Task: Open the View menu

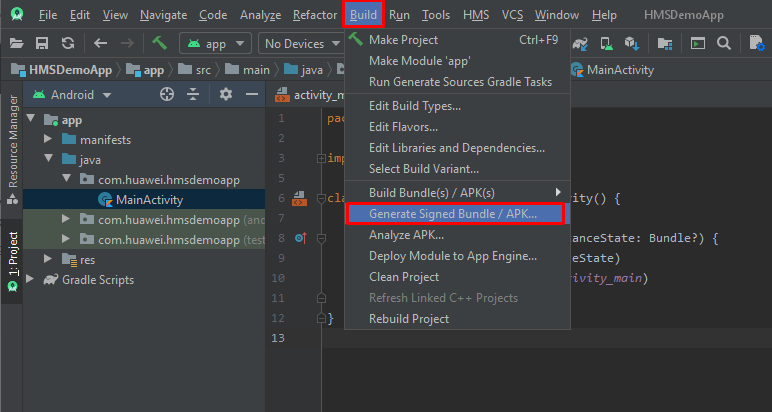Action: (115, 15)
